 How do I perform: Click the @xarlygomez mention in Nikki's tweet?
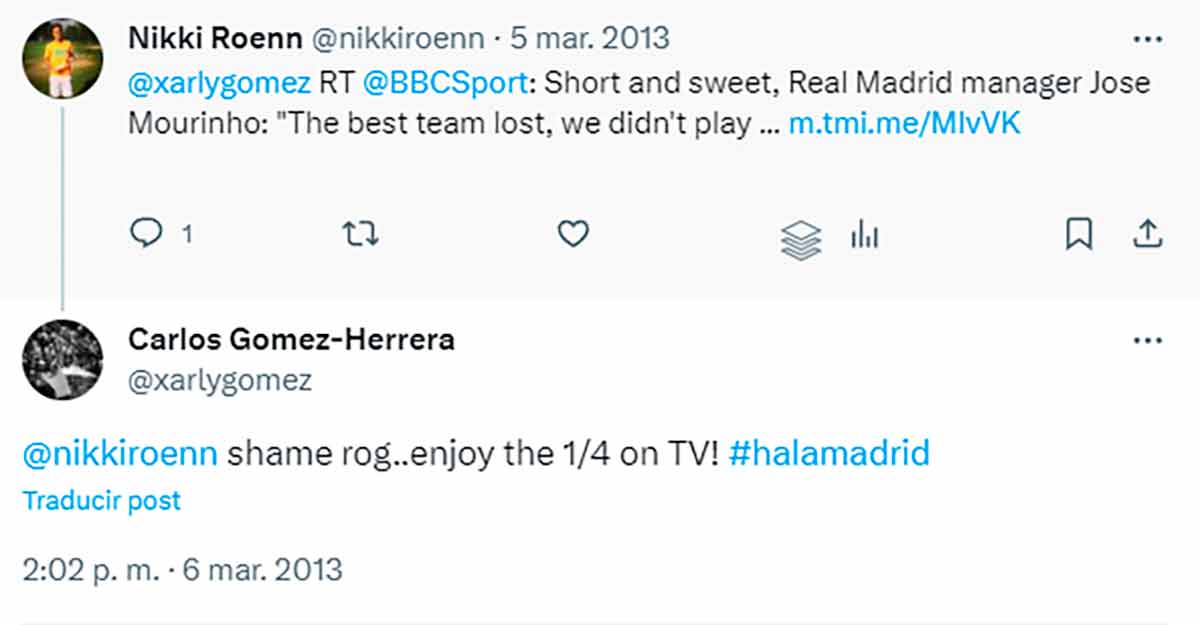[x=220, y=83]
